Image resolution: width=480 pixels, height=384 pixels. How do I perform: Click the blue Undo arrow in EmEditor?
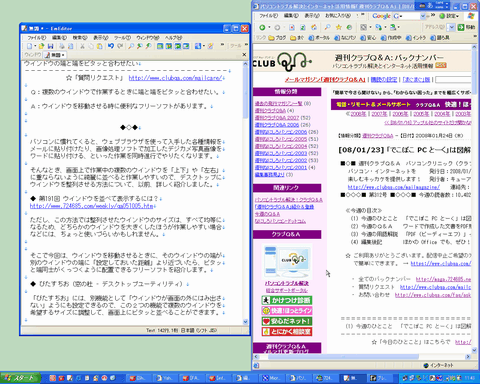(x=111, y=46)
